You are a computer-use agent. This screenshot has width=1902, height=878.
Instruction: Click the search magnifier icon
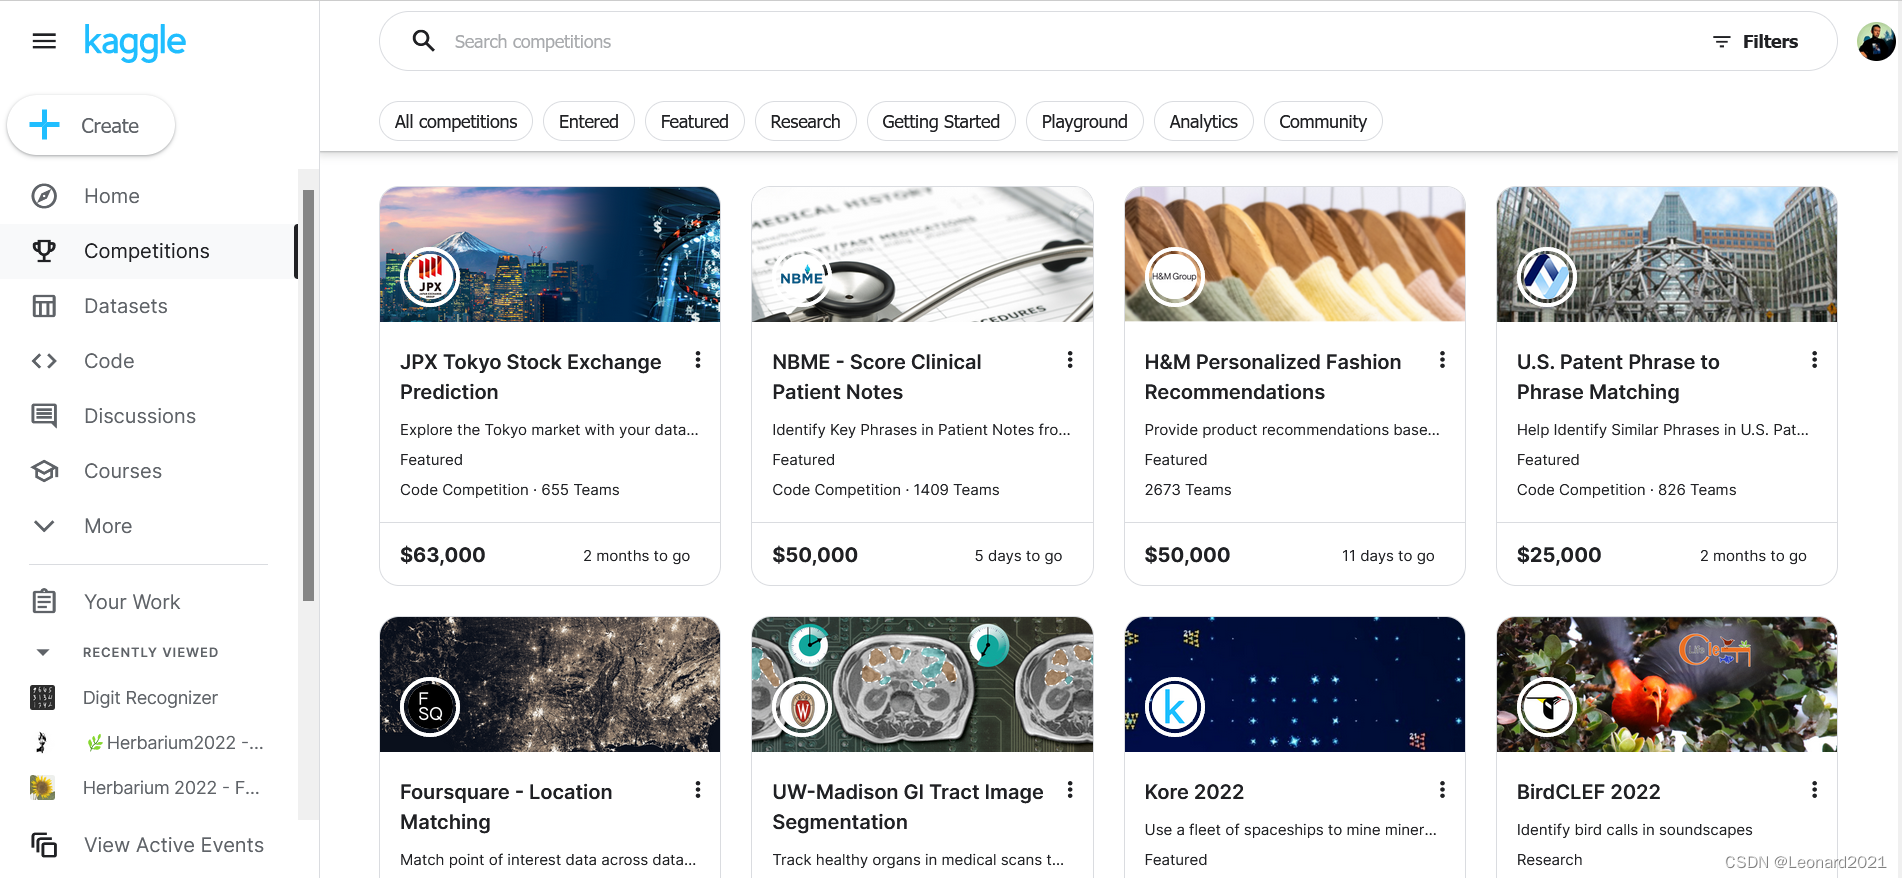[x=424, y=41]
